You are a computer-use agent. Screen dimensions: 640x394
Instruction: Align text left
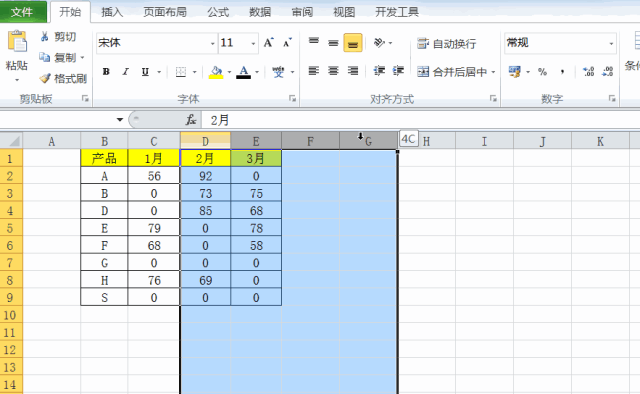coord(313,71)
